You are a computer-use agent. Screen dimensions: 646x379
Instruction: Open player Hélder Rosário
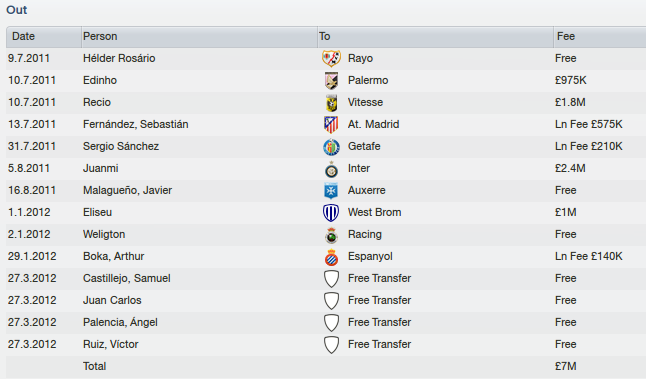(119, 58)
